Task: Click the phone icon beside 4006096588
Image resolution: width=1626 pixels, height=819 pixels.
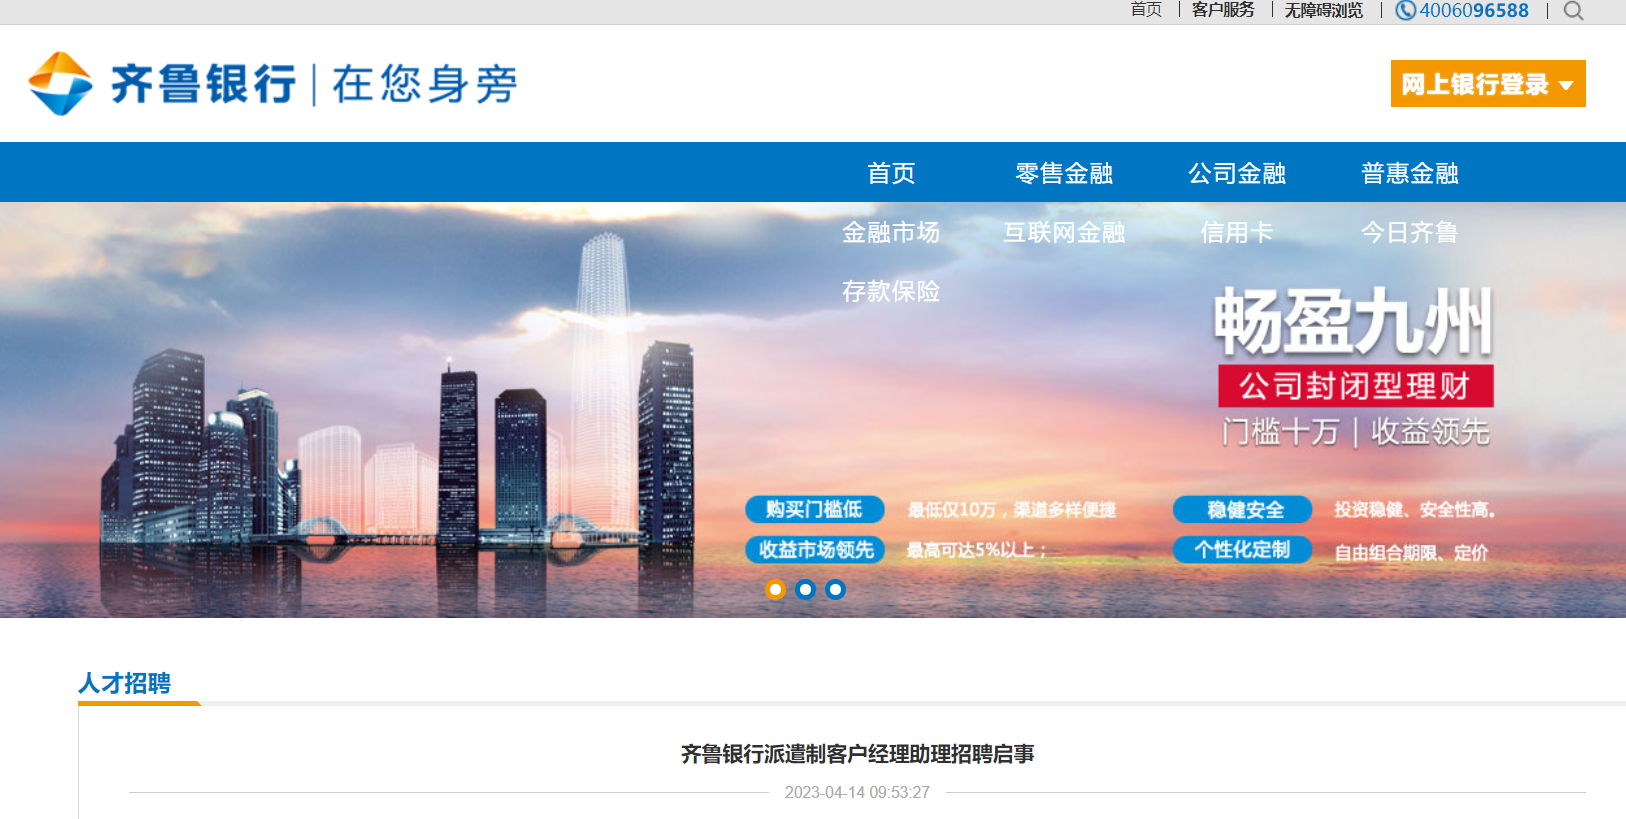Action: click(1405, 10)
